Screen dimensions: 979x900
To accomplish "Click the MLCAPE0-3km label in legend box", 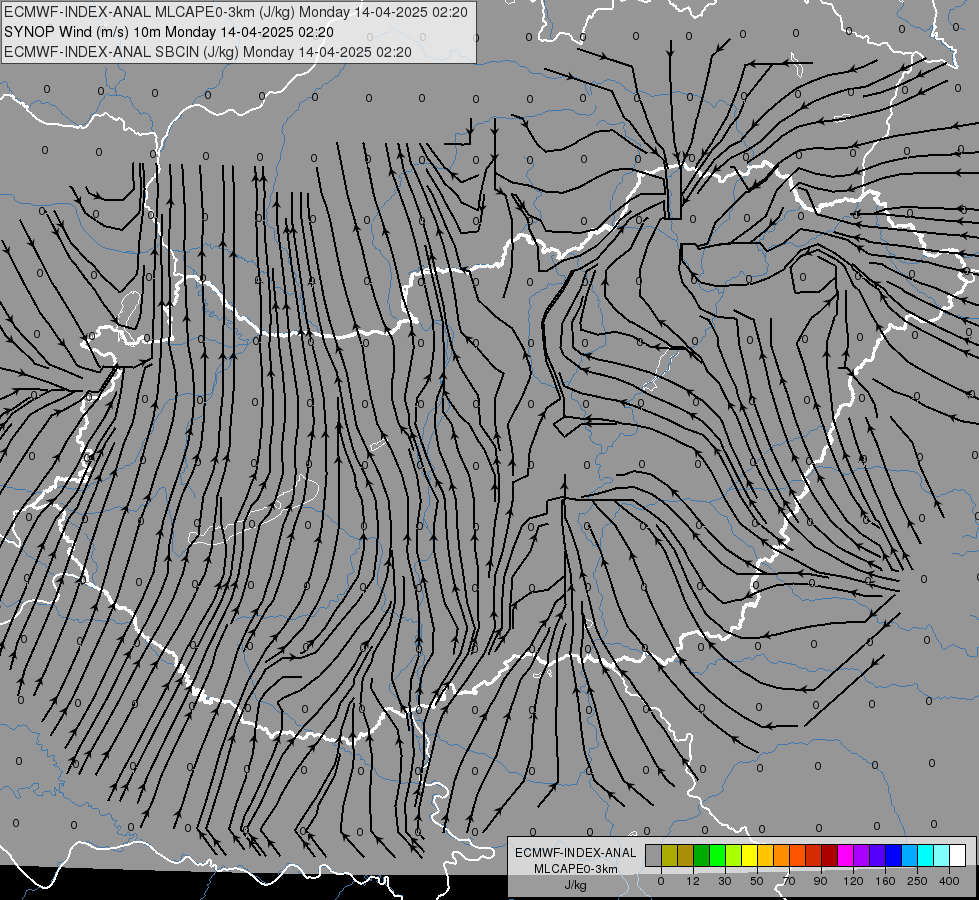I will [x=576, y=869].
